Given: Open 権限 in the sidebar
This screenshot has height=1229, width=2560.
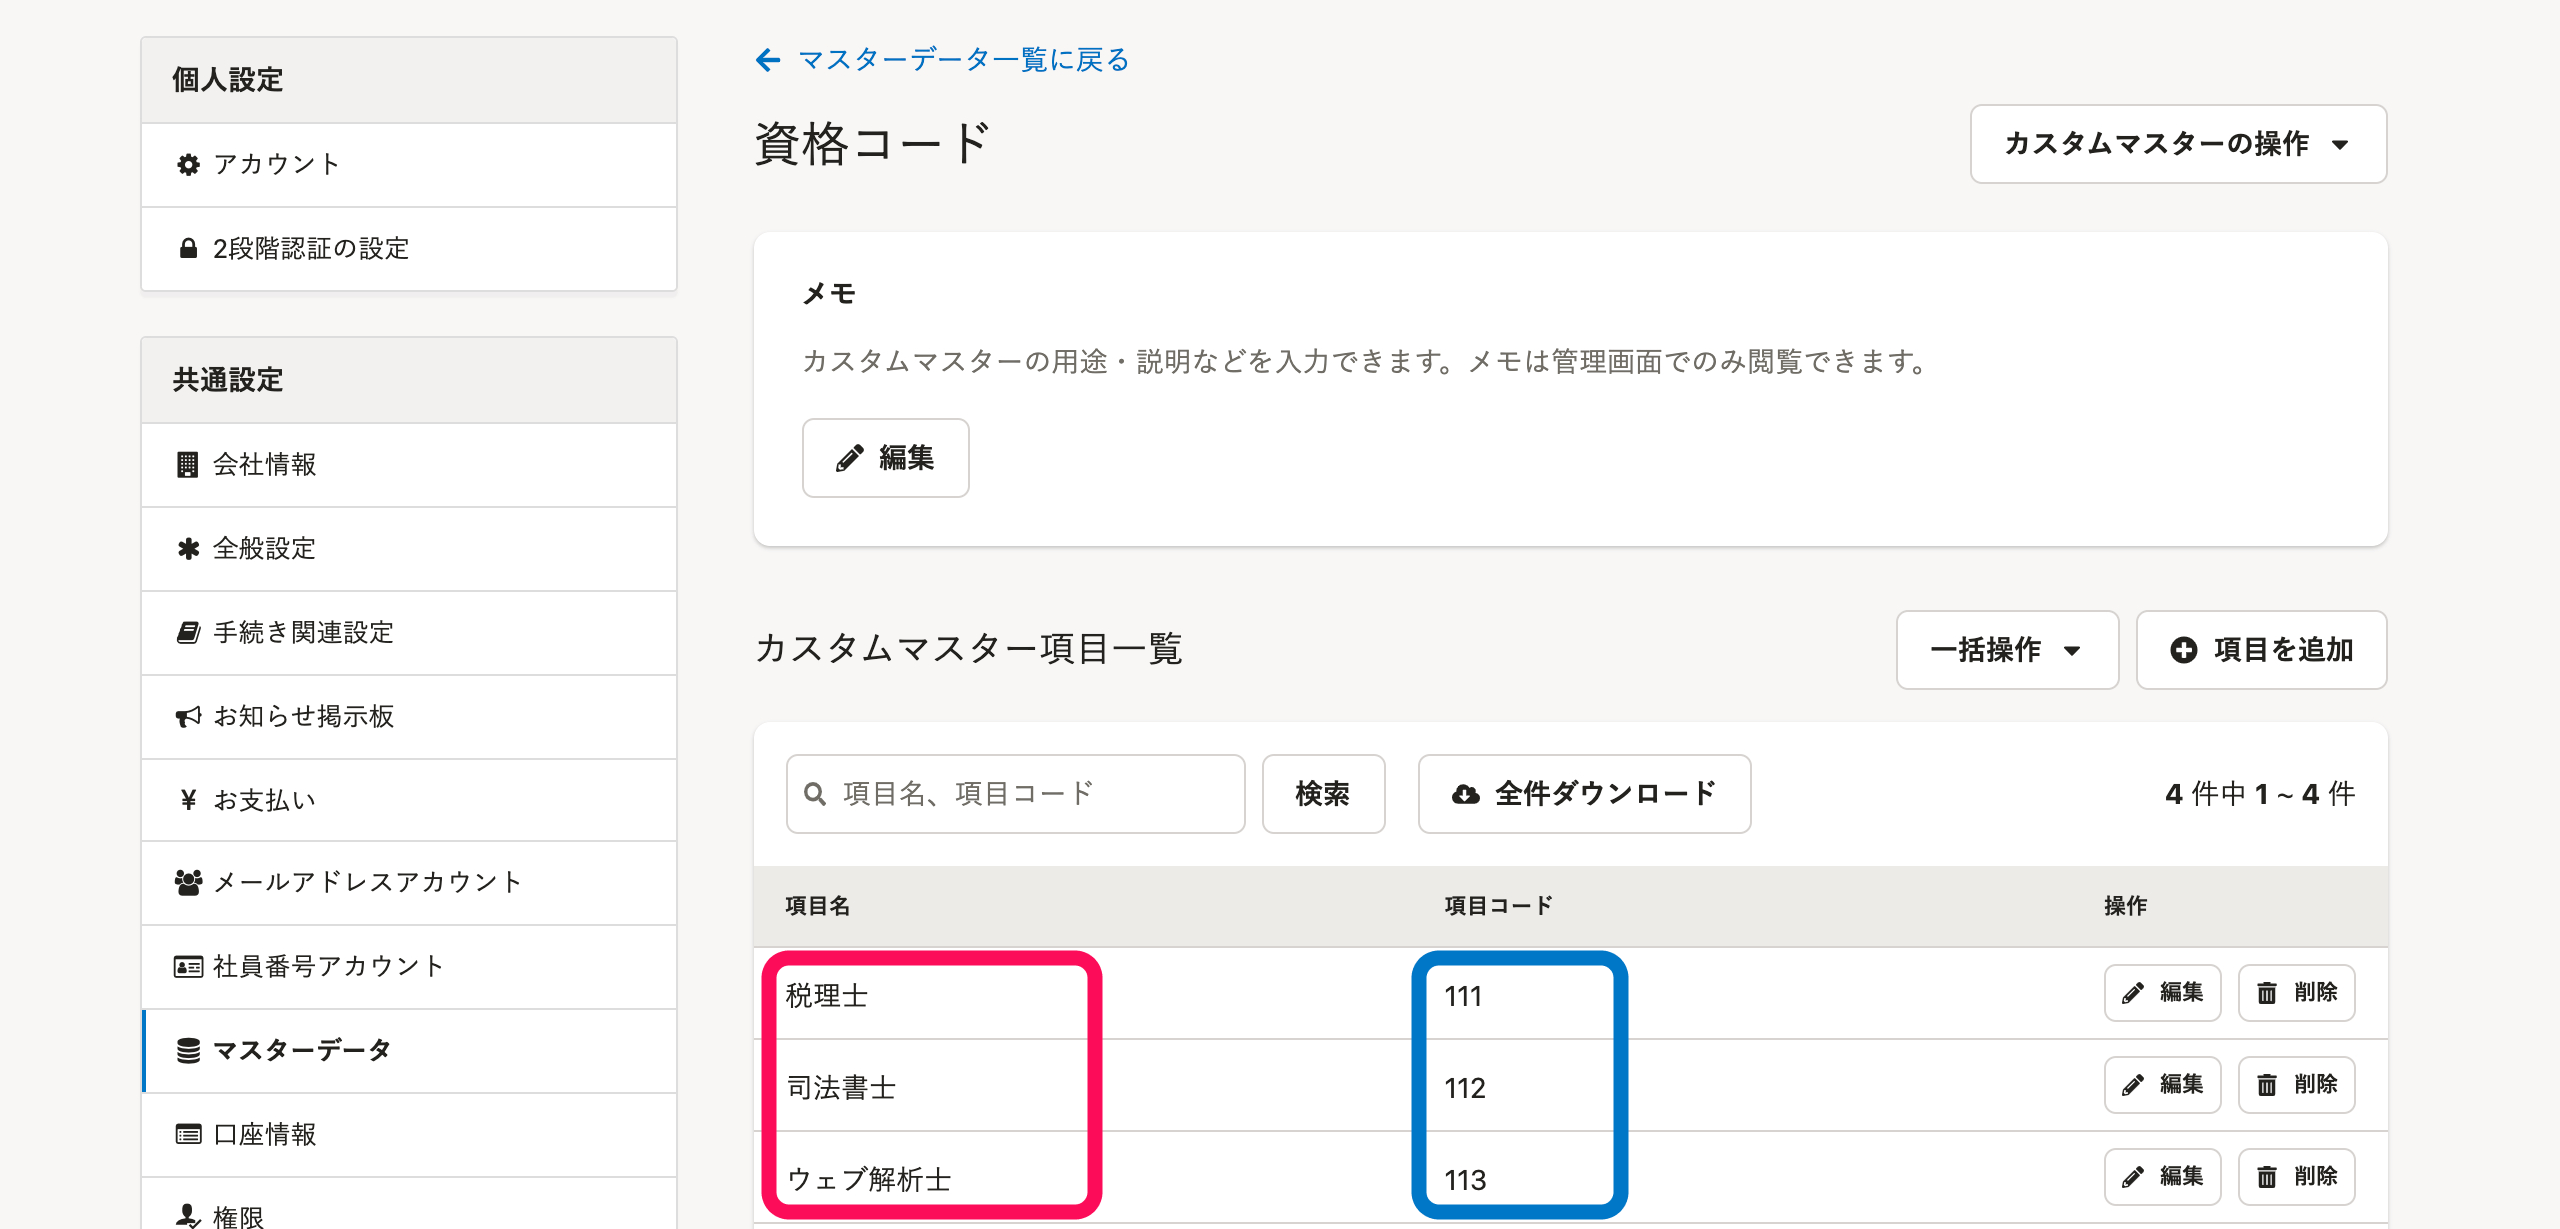Looking at the screenshot, I should (409, 1205).
